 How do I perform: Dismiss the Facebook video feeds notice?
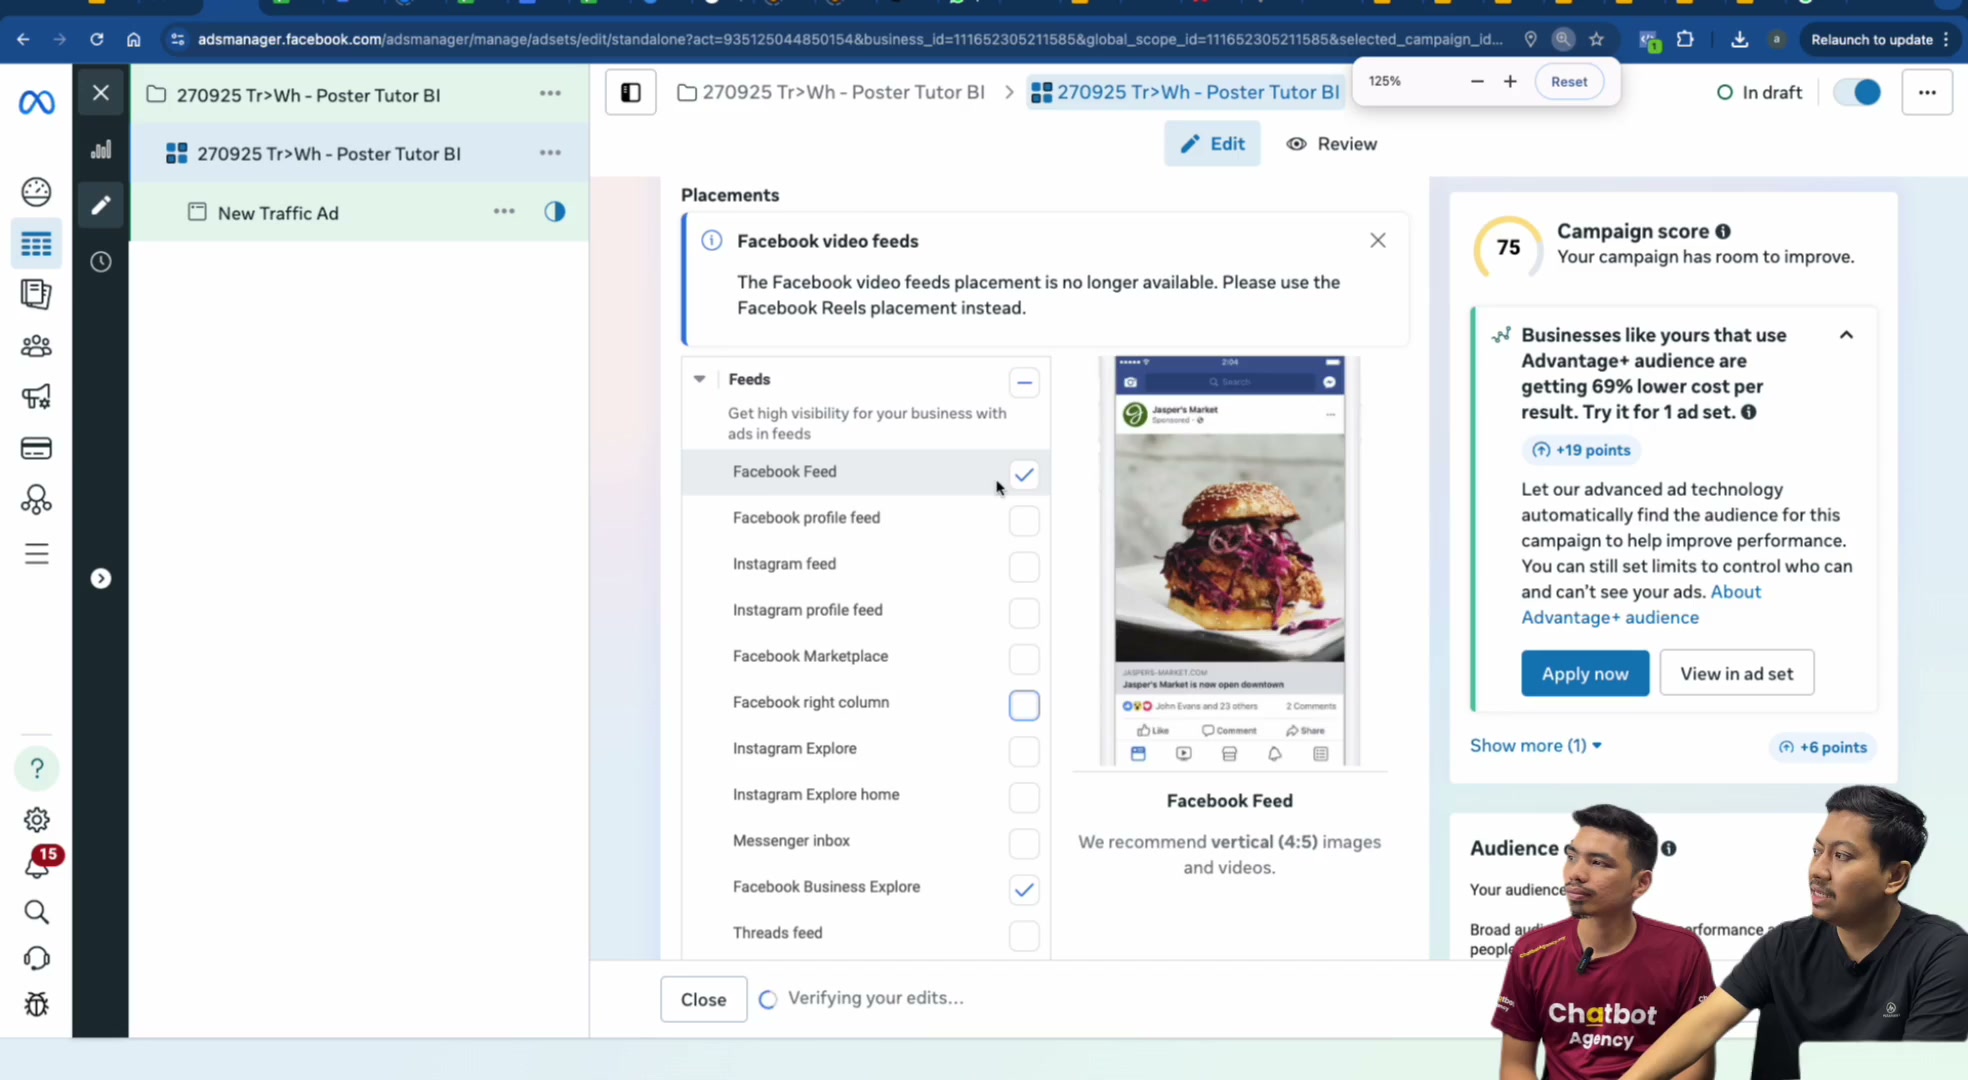point(1377,240)
